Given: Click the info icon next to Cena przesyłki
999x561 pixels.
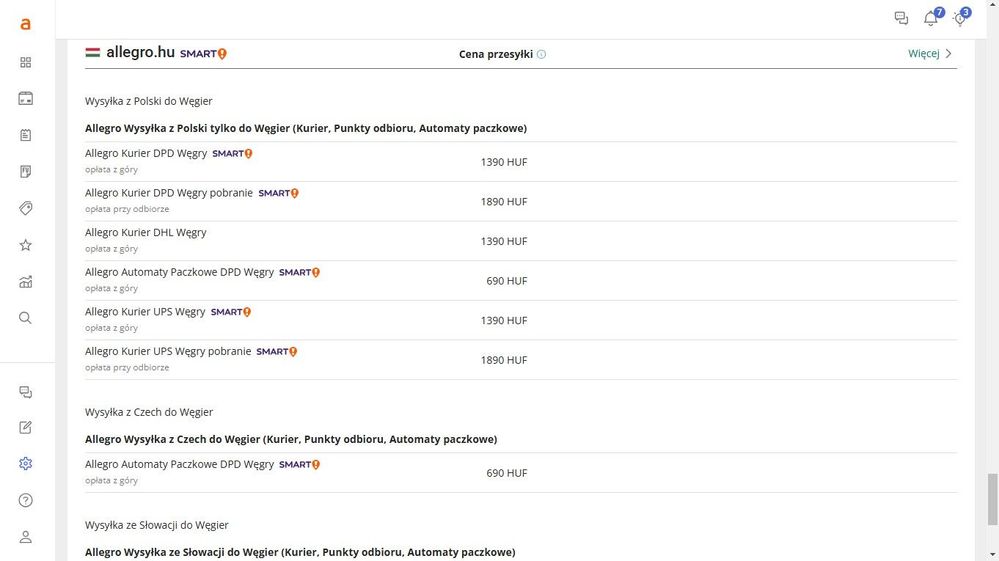Looking at the screenshot, I should tap(542, 54).
